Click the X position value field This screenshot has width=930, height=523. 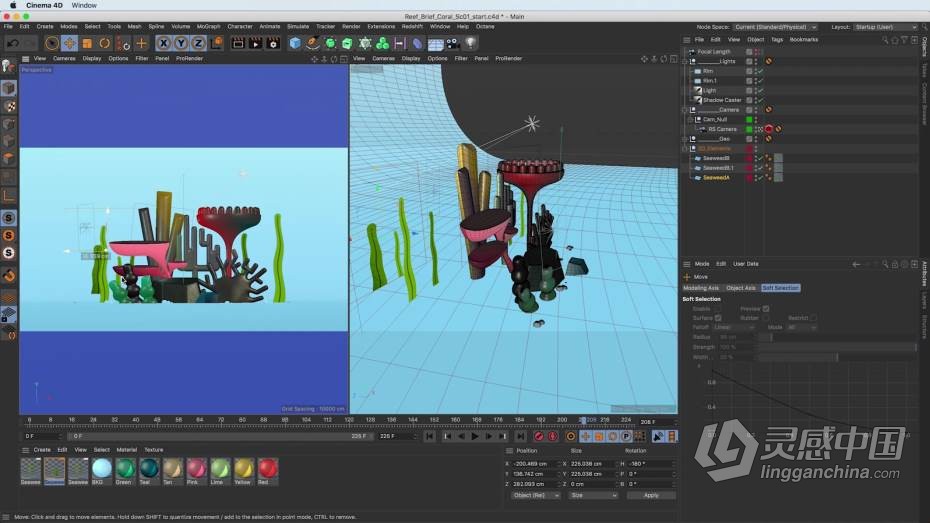[x=534, y=464]
